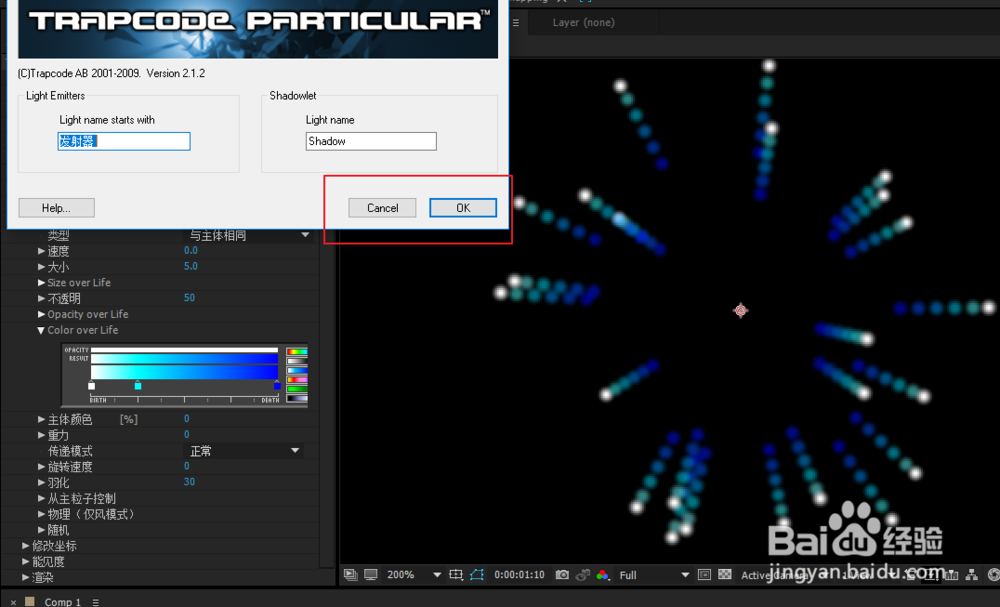Apply the green gradient preset
The height and width of the screenshot is (607, 1000).
297,389
